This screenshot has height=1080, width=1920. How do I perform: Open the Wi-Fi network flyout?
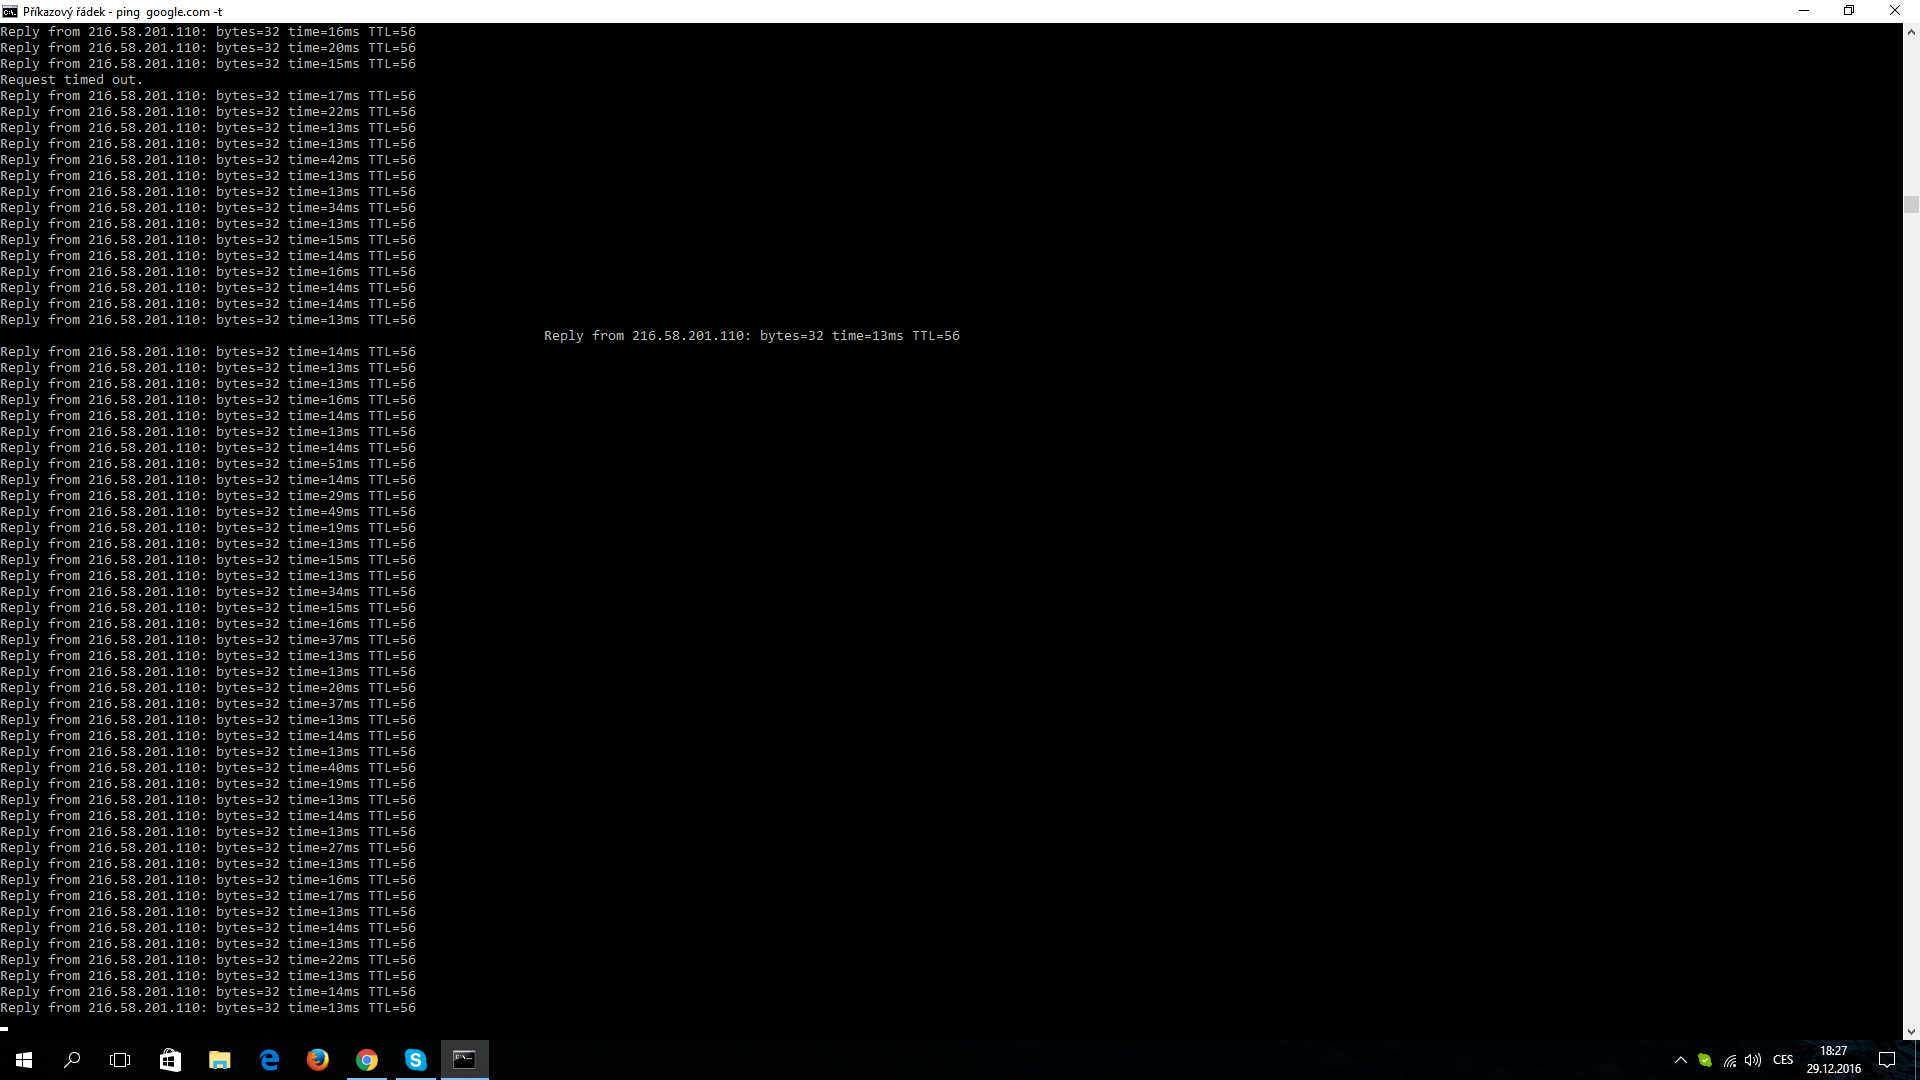pos(1730,1060)
